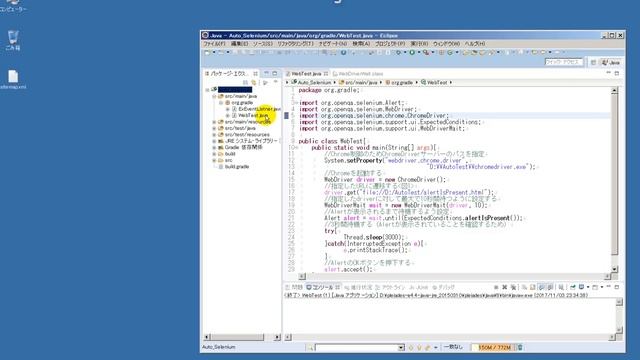This screenshot has height=360, width=640.
Task: Click the New Java Class toolbar icon
Action: click(450, 52)
